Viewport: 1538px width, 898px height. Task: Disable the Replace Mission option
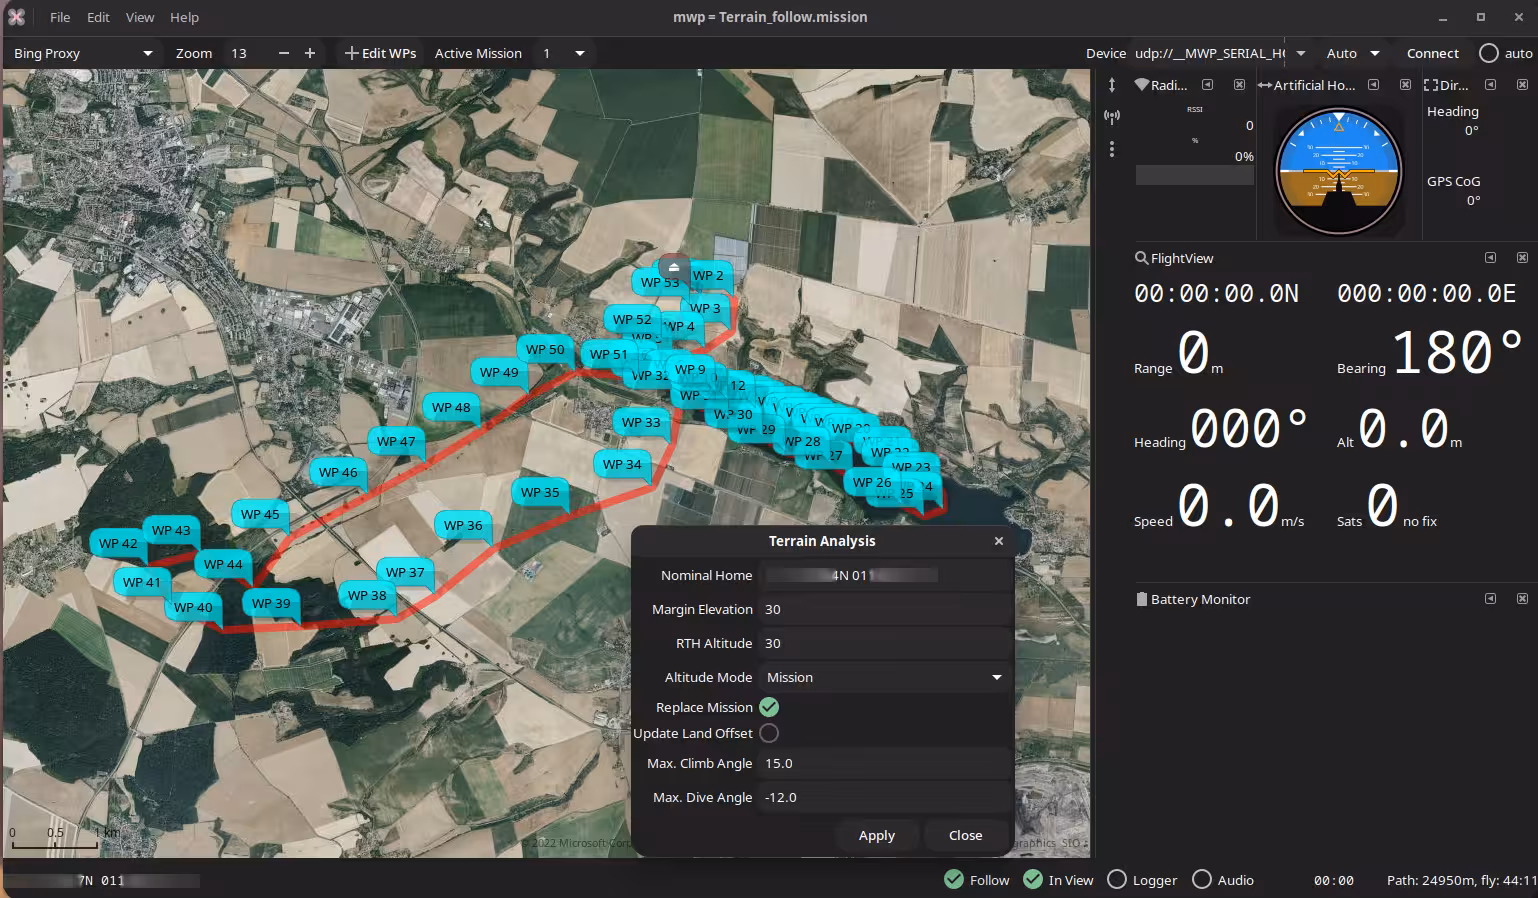769,707
